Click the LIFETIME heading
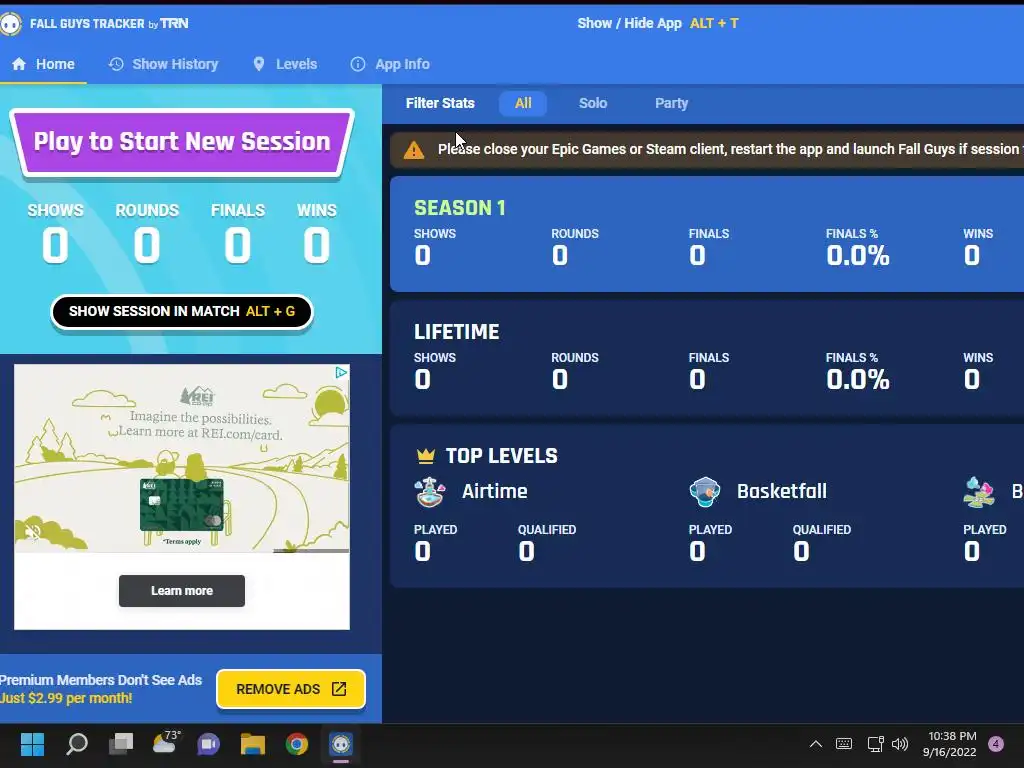This screenshot has width=1024, height=768. click(x=456, y=332)
